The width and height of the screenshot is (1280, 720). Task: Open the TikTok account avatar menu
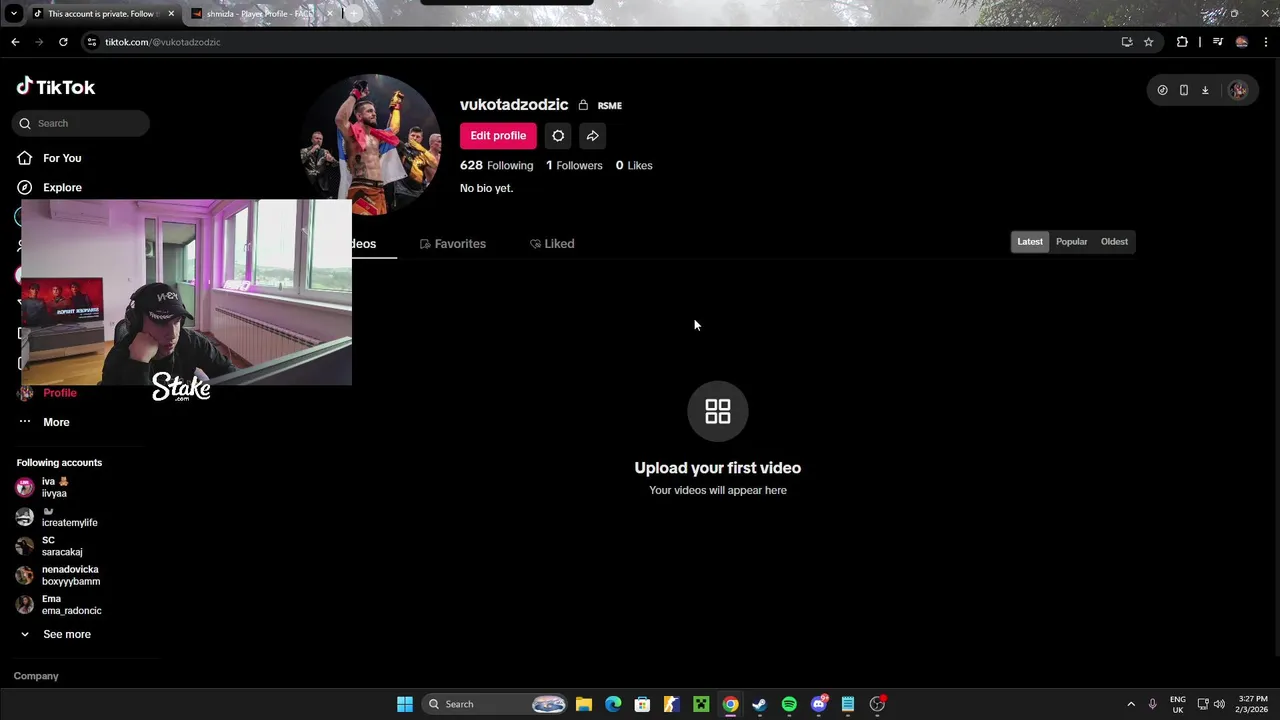[x=1238, y=90]
